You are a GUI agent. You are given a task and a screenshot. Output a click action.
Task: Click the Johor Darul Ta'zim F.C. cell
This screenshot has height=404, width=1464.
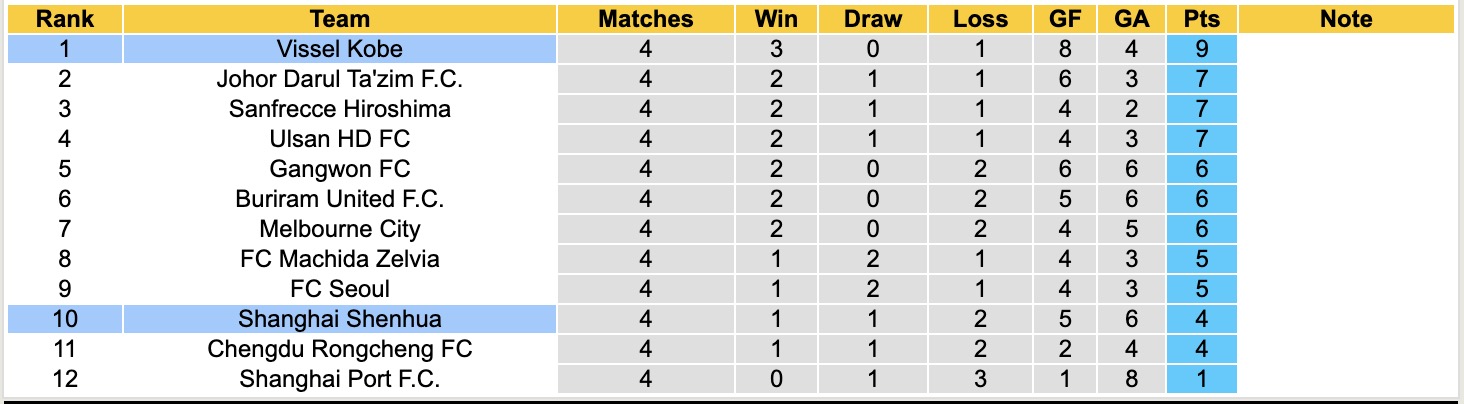pyautogui.click(x=340, y=79)
